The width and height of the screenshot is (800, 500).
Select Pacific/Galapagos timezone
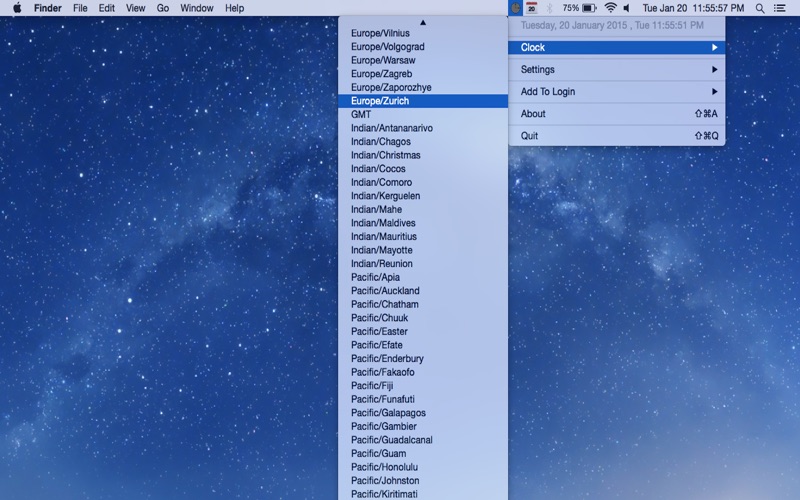[x=423, y=413]
